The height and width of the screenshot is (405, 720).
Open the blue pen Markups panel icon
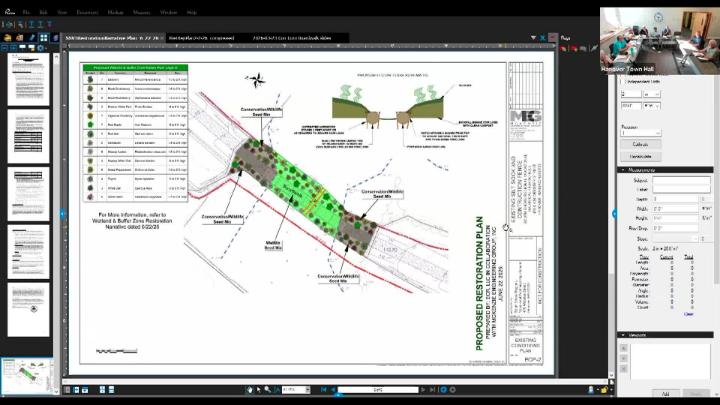point(32,38)
